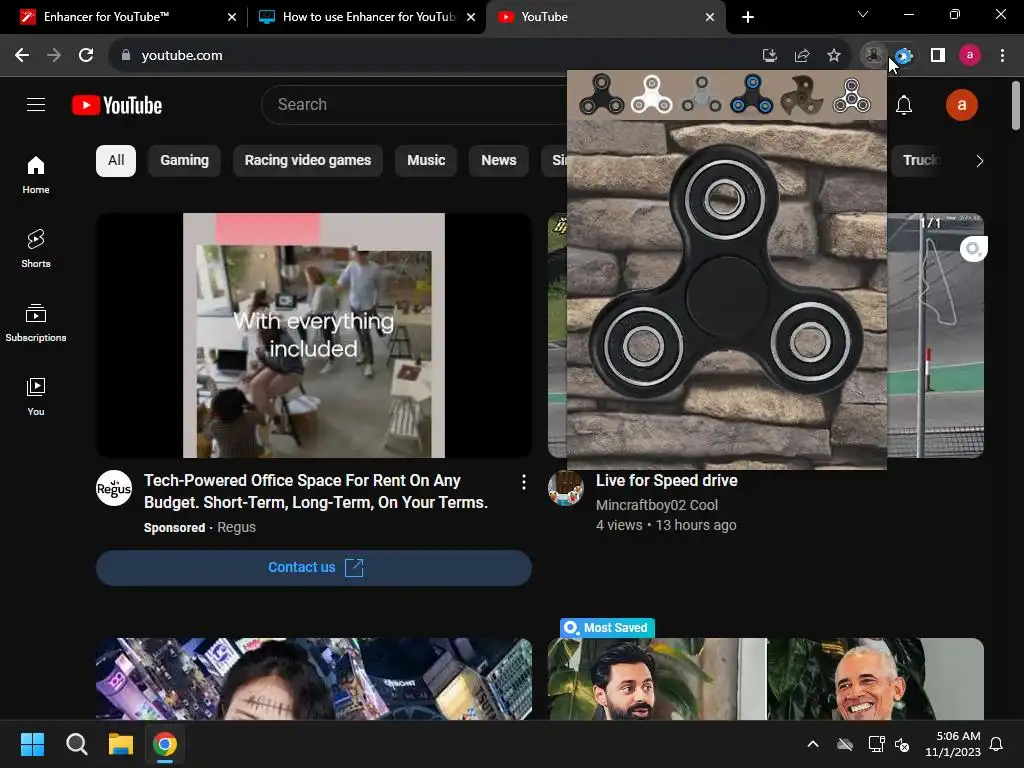
Task: Open YouTube account avatar menu
Action: [961, 105]
